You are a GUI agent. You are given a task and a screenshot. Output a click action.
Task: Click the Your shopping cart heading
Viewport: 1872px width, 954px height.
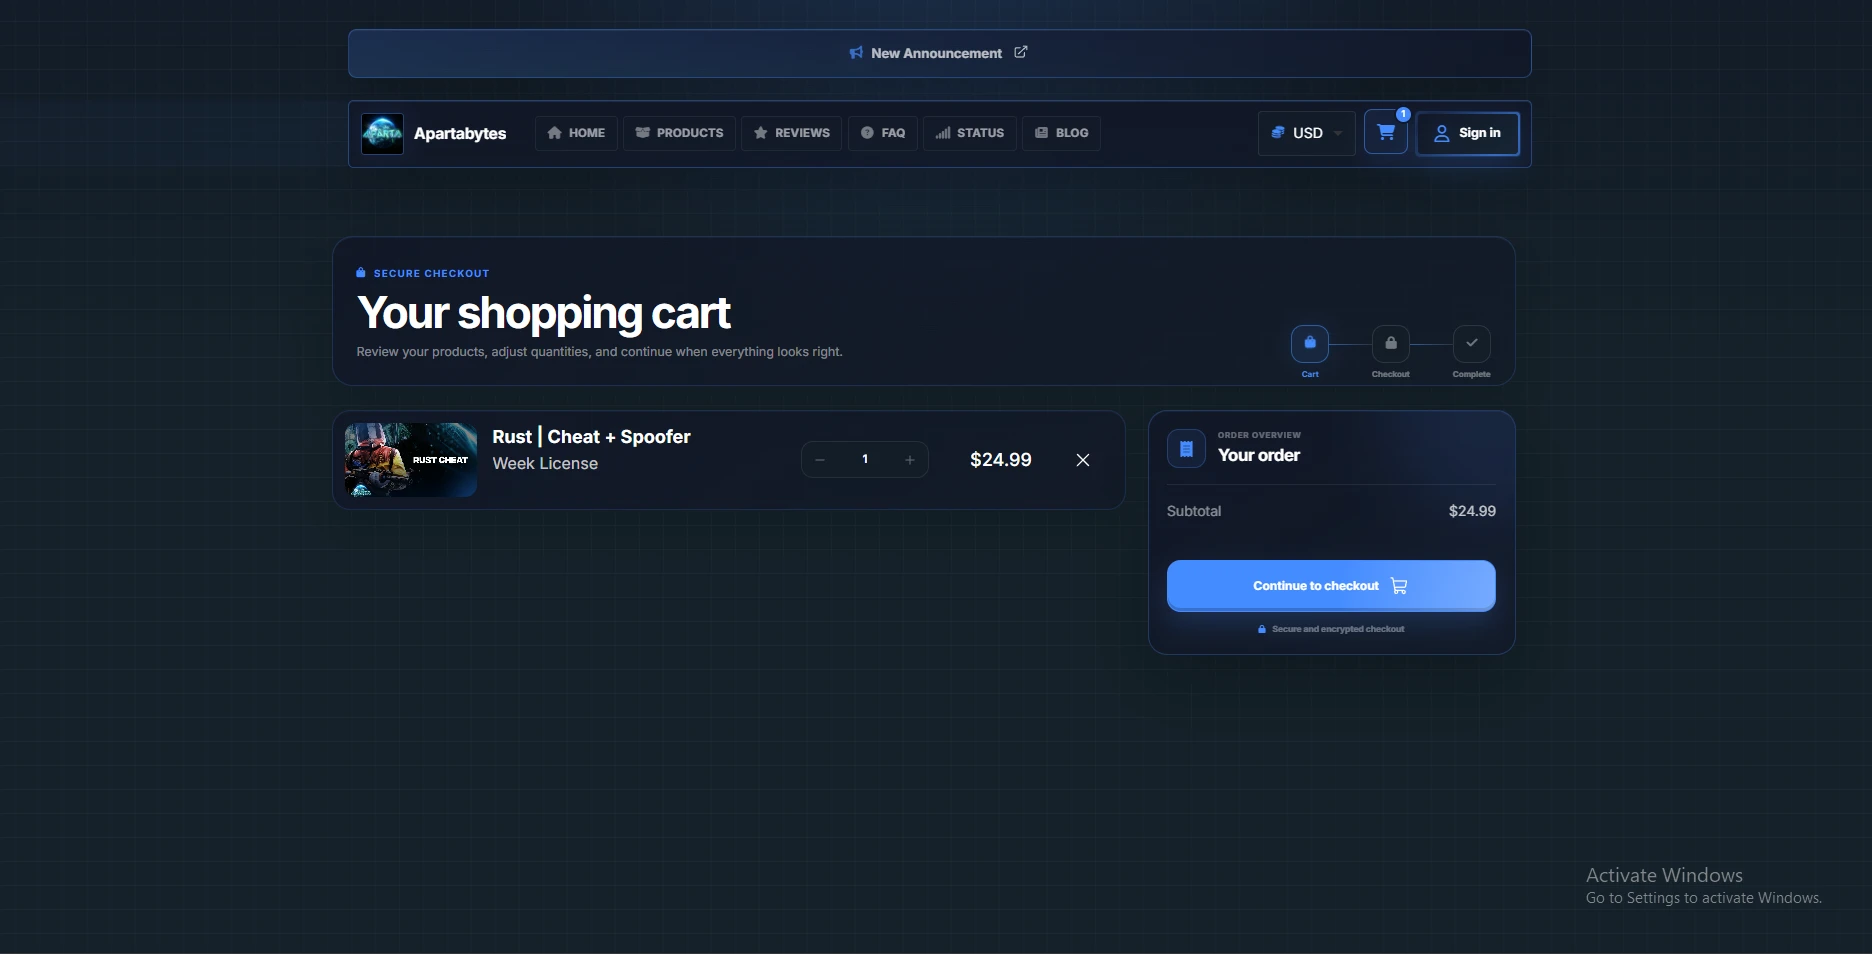544,314
